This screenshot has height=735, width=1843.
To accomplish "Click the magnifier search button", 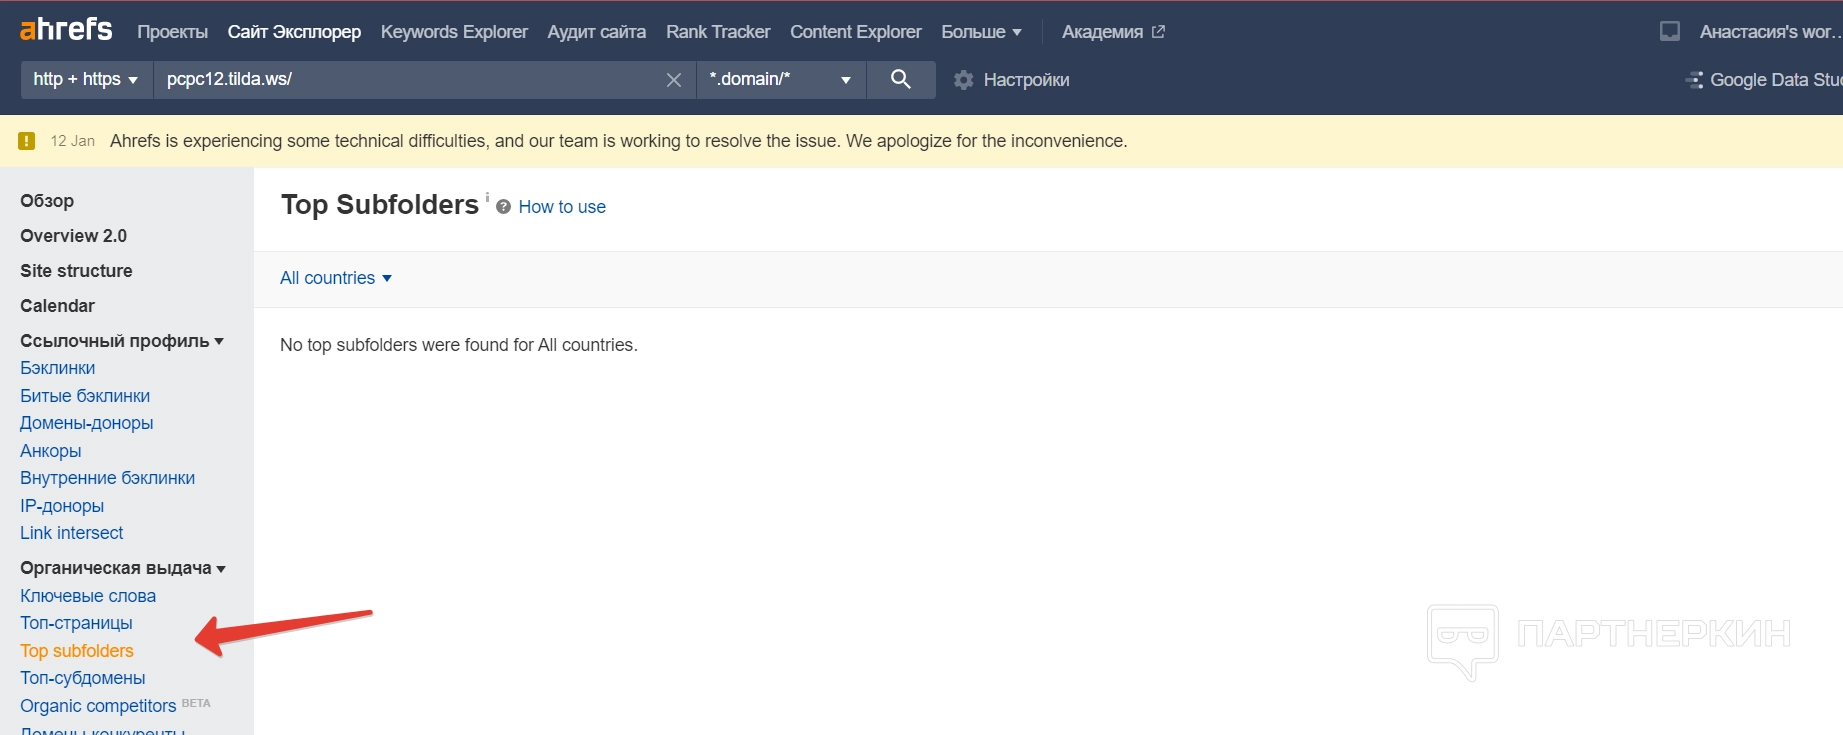I will 900,79.
